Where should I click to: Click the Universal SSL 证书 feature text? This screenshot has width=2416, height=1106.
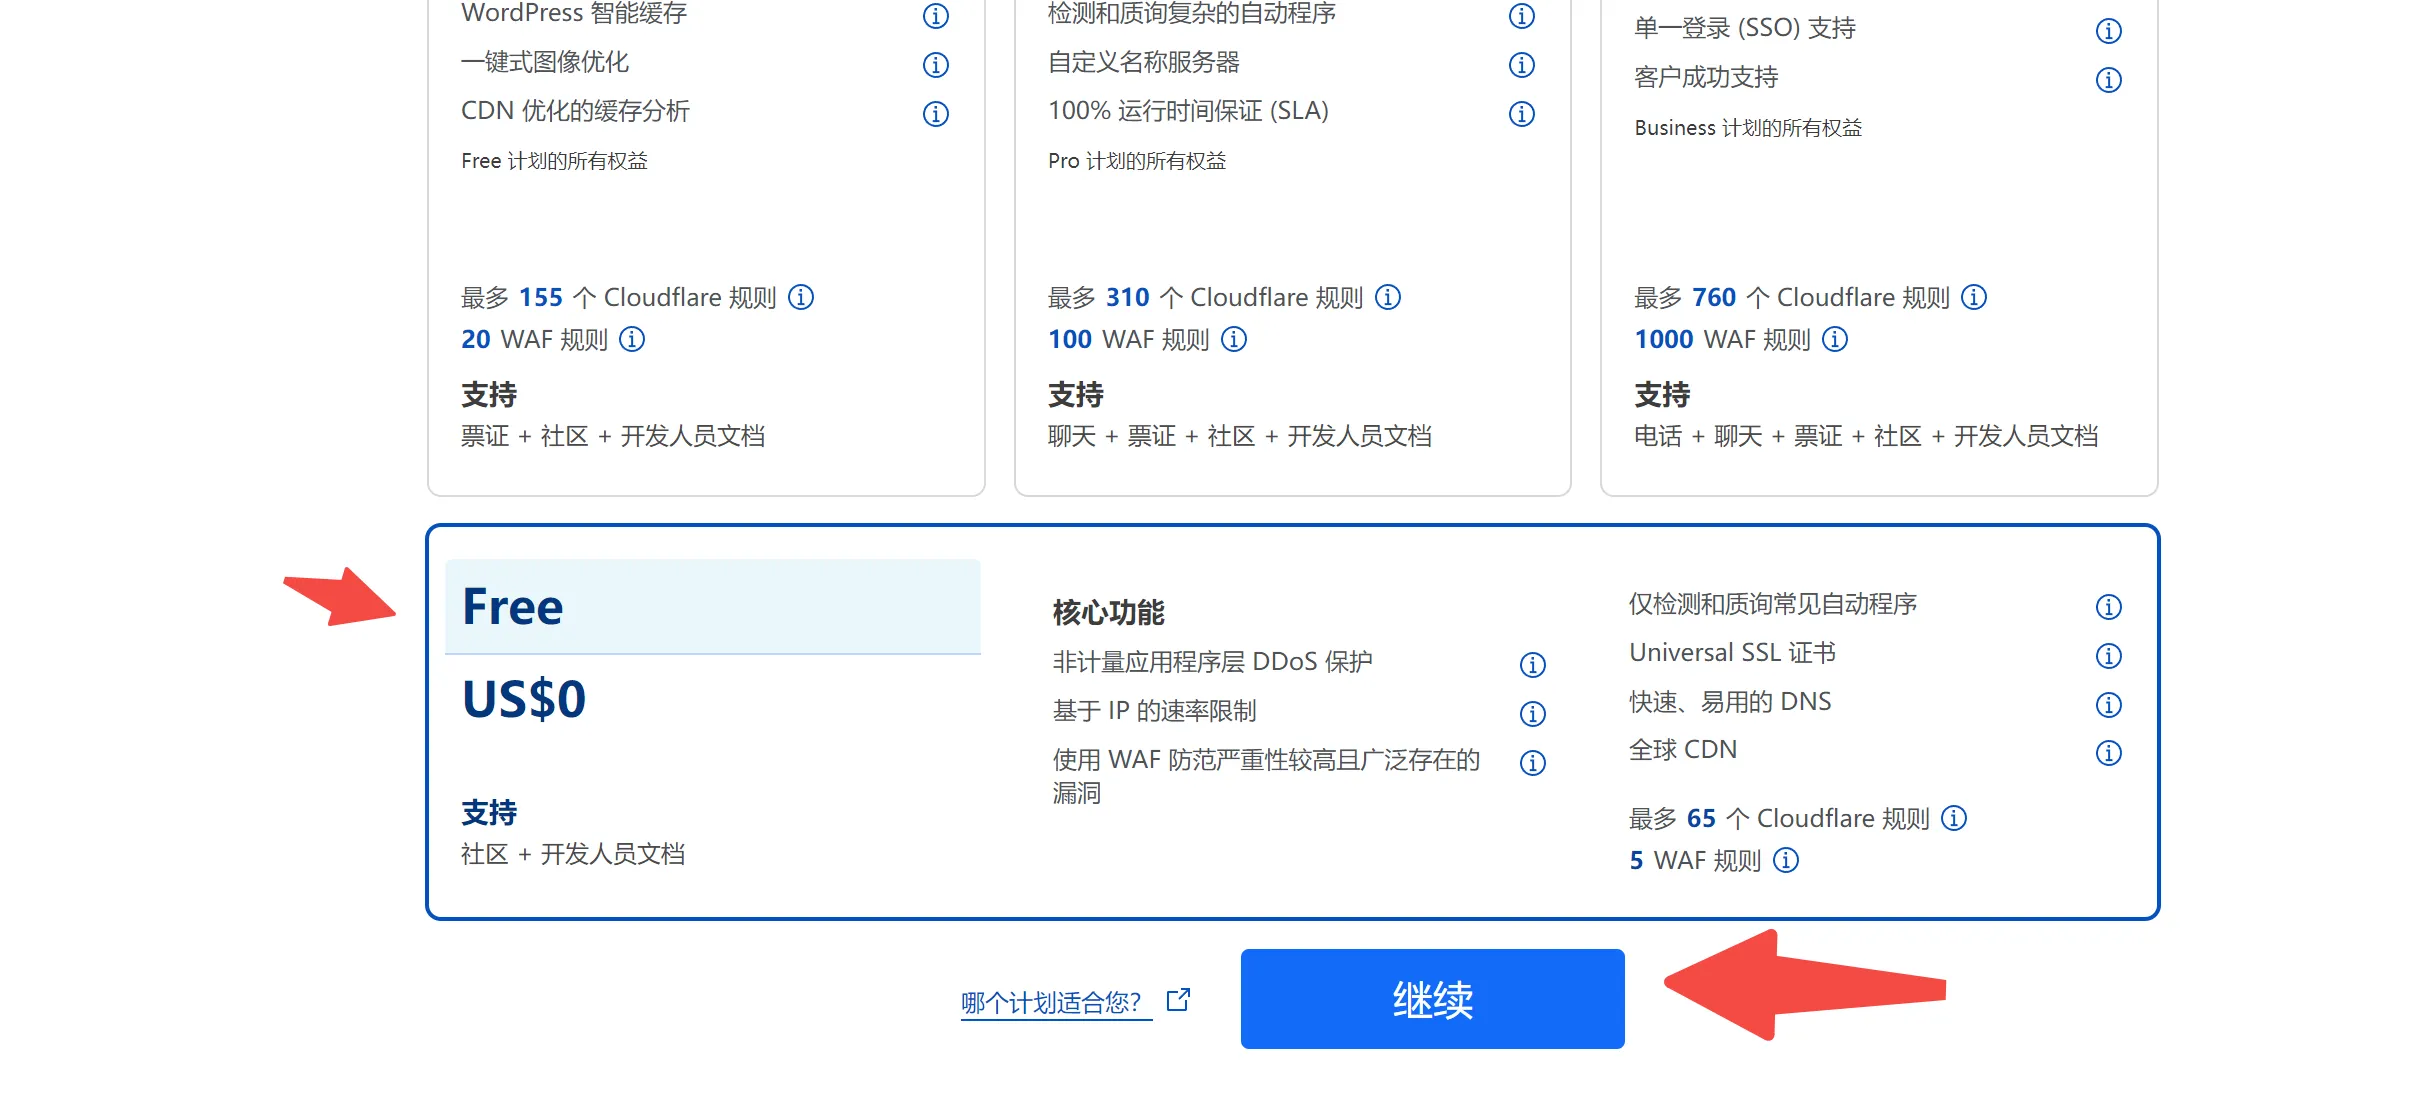point(1733,653)
